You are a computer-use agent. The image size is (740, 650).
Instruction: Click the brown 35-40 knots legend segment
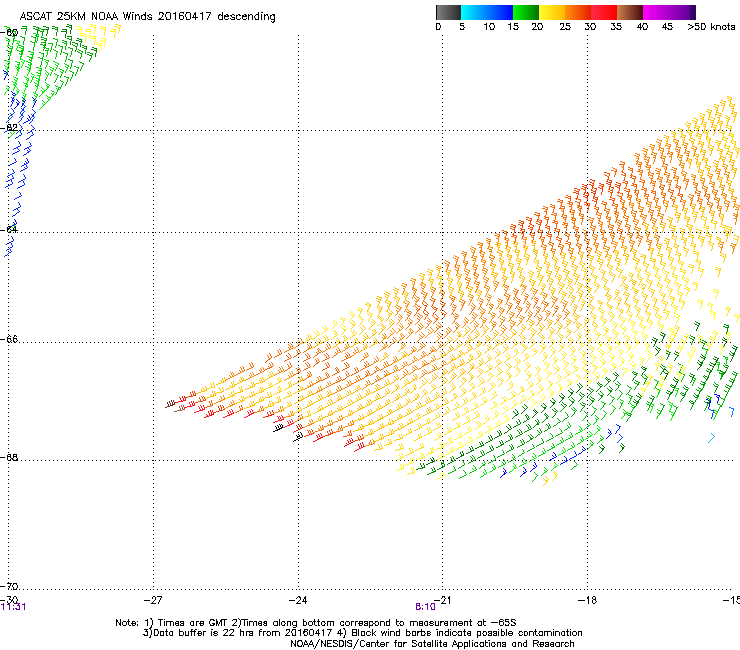pos(630,12)
